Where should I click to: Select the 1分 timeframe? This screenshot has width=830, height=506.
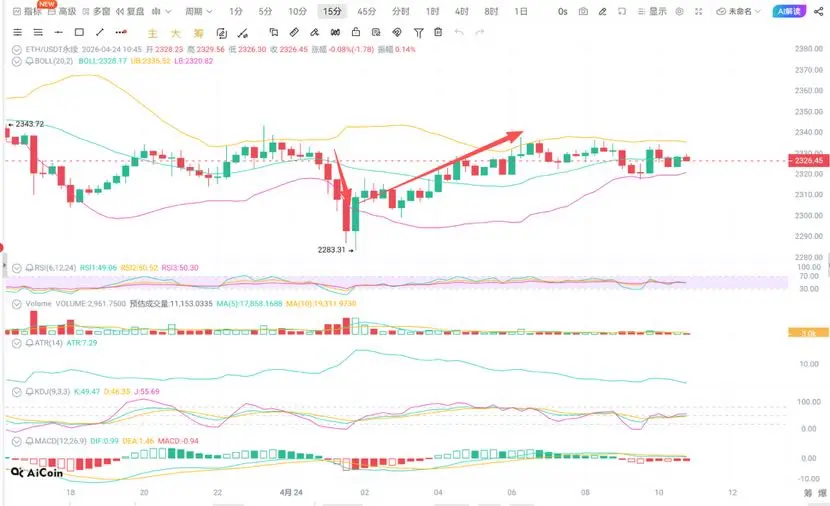click(x=236, y=11)
